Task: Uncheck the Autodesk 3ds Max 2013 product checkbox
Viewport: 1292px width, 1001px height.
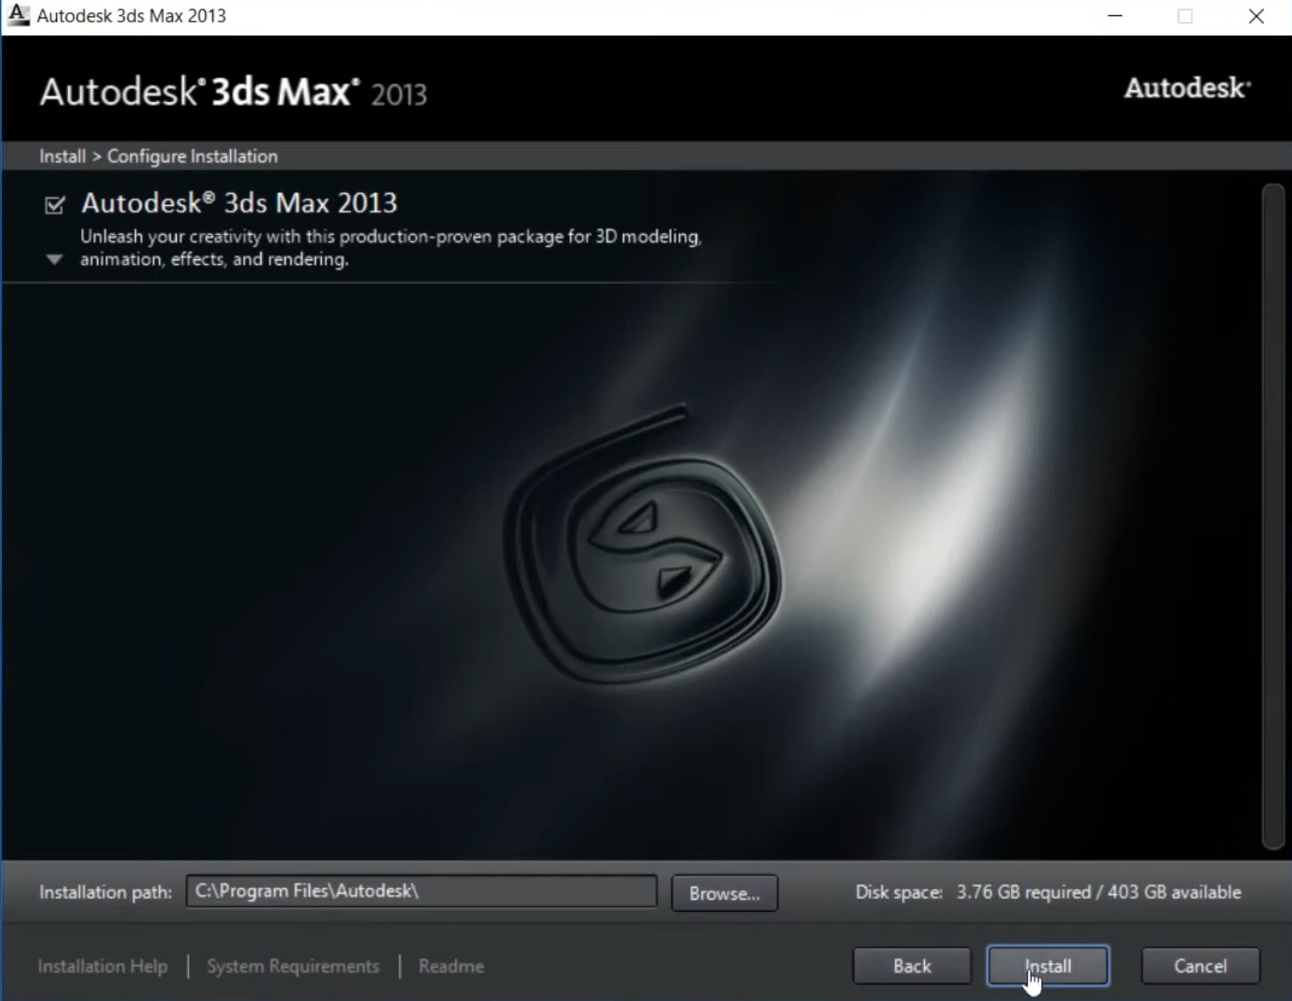Action: (55, 205)
